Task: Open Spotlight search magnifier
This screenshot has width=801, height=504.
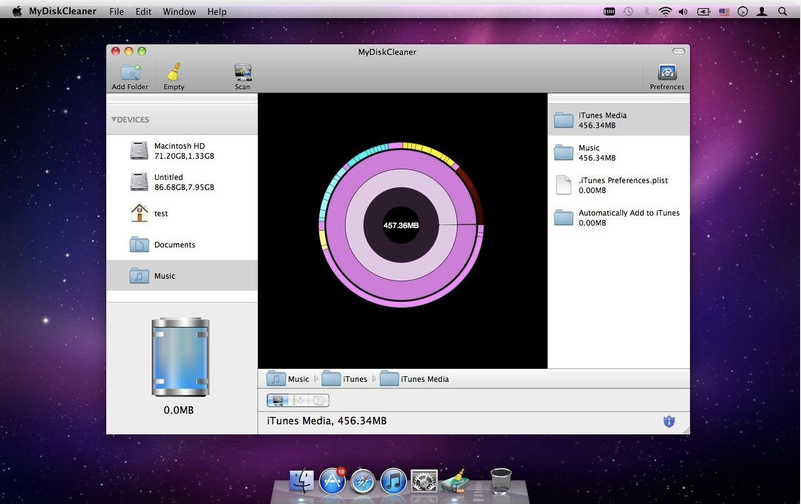Action: point(782,11)
